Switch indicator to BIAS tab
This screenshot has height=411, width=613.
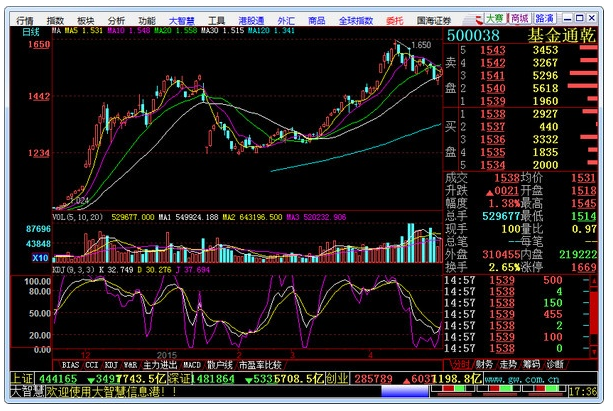[x=70, y=365]
